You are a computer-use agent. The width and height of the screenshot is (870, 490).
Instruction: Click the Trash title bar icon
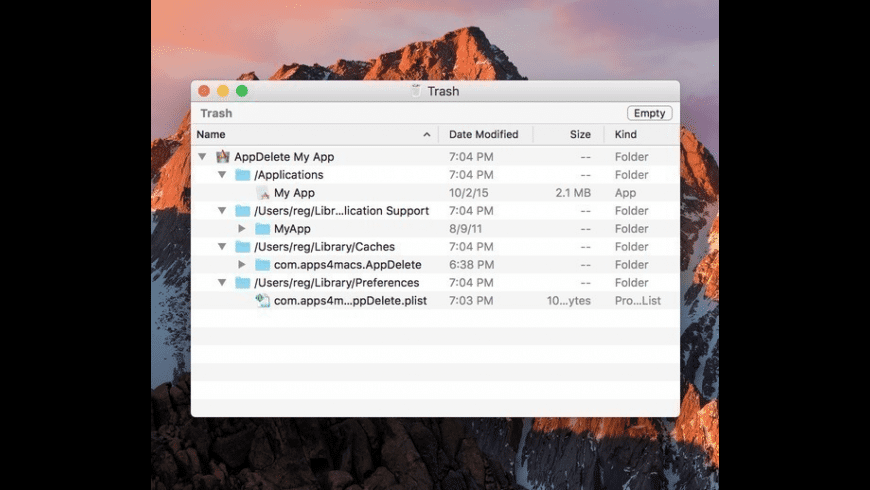[416, 91]
